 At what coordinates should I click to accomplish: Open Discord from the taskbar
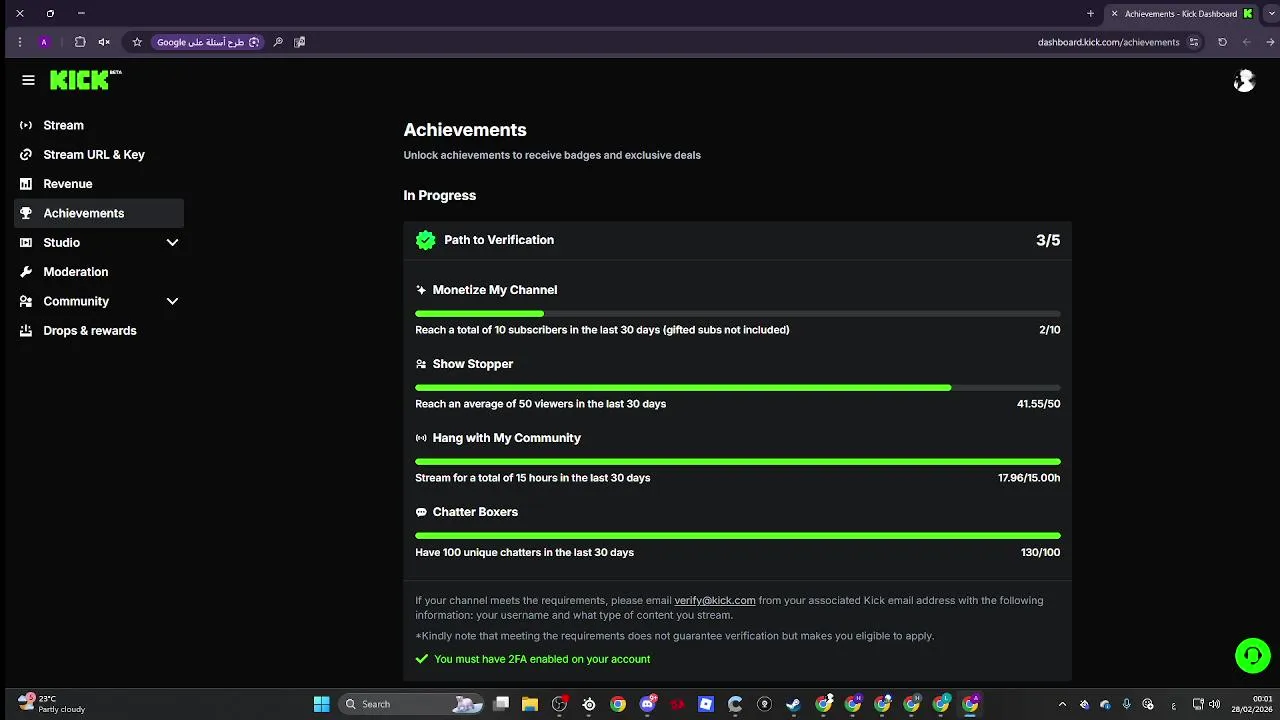coord(648,704)
